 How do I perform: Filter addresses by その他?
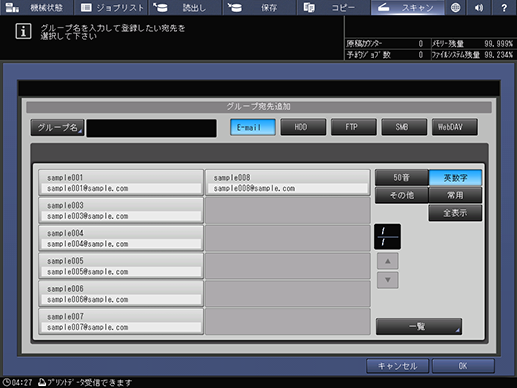[x=401, y=195]
